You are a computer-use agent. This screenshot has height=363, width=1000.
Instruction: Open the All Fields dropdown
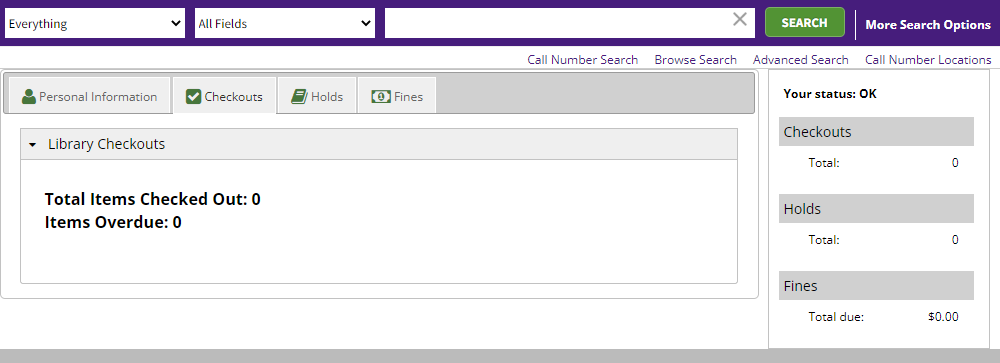pyautogui.click(x=284, y=23)
